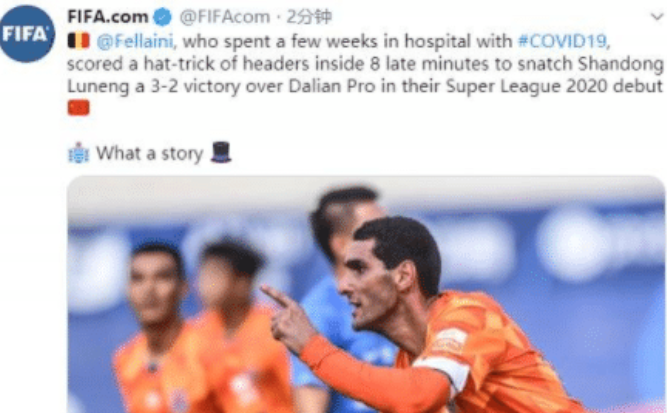Open the attached match photo
667x413 pixels.
[366, 294]
